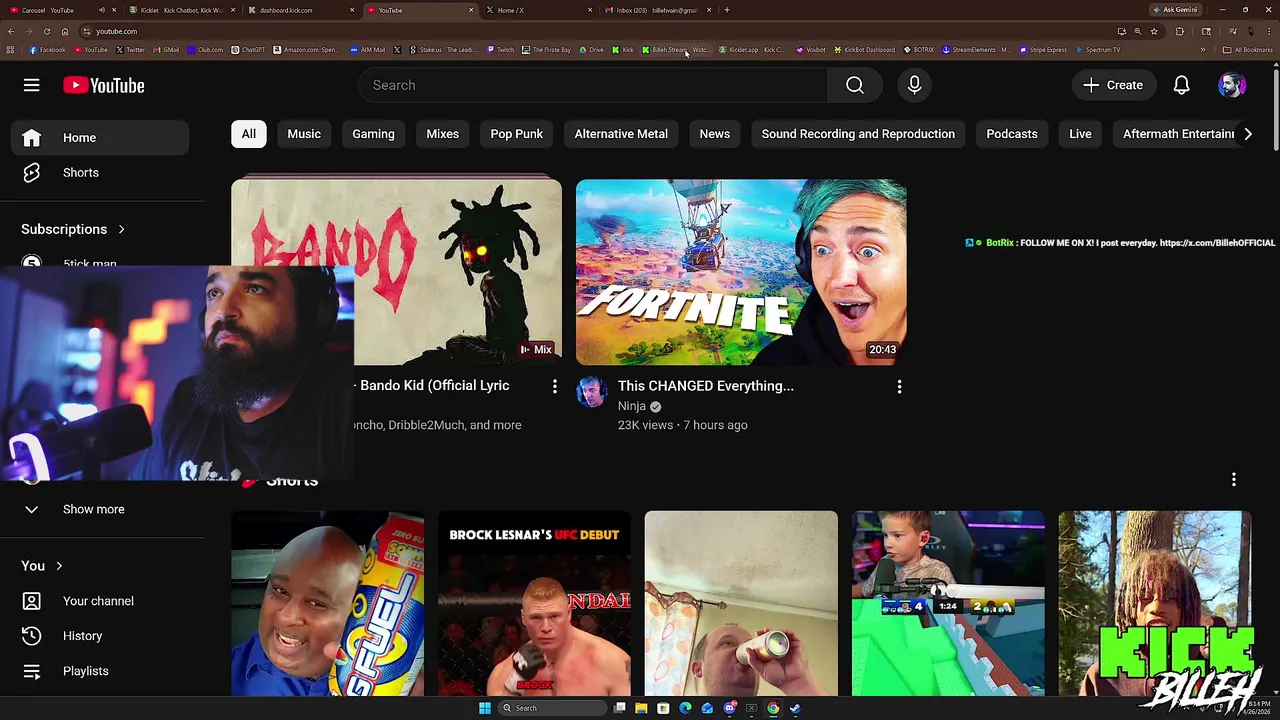Open the YouTube hamburger guide menu

click(31, 85)
